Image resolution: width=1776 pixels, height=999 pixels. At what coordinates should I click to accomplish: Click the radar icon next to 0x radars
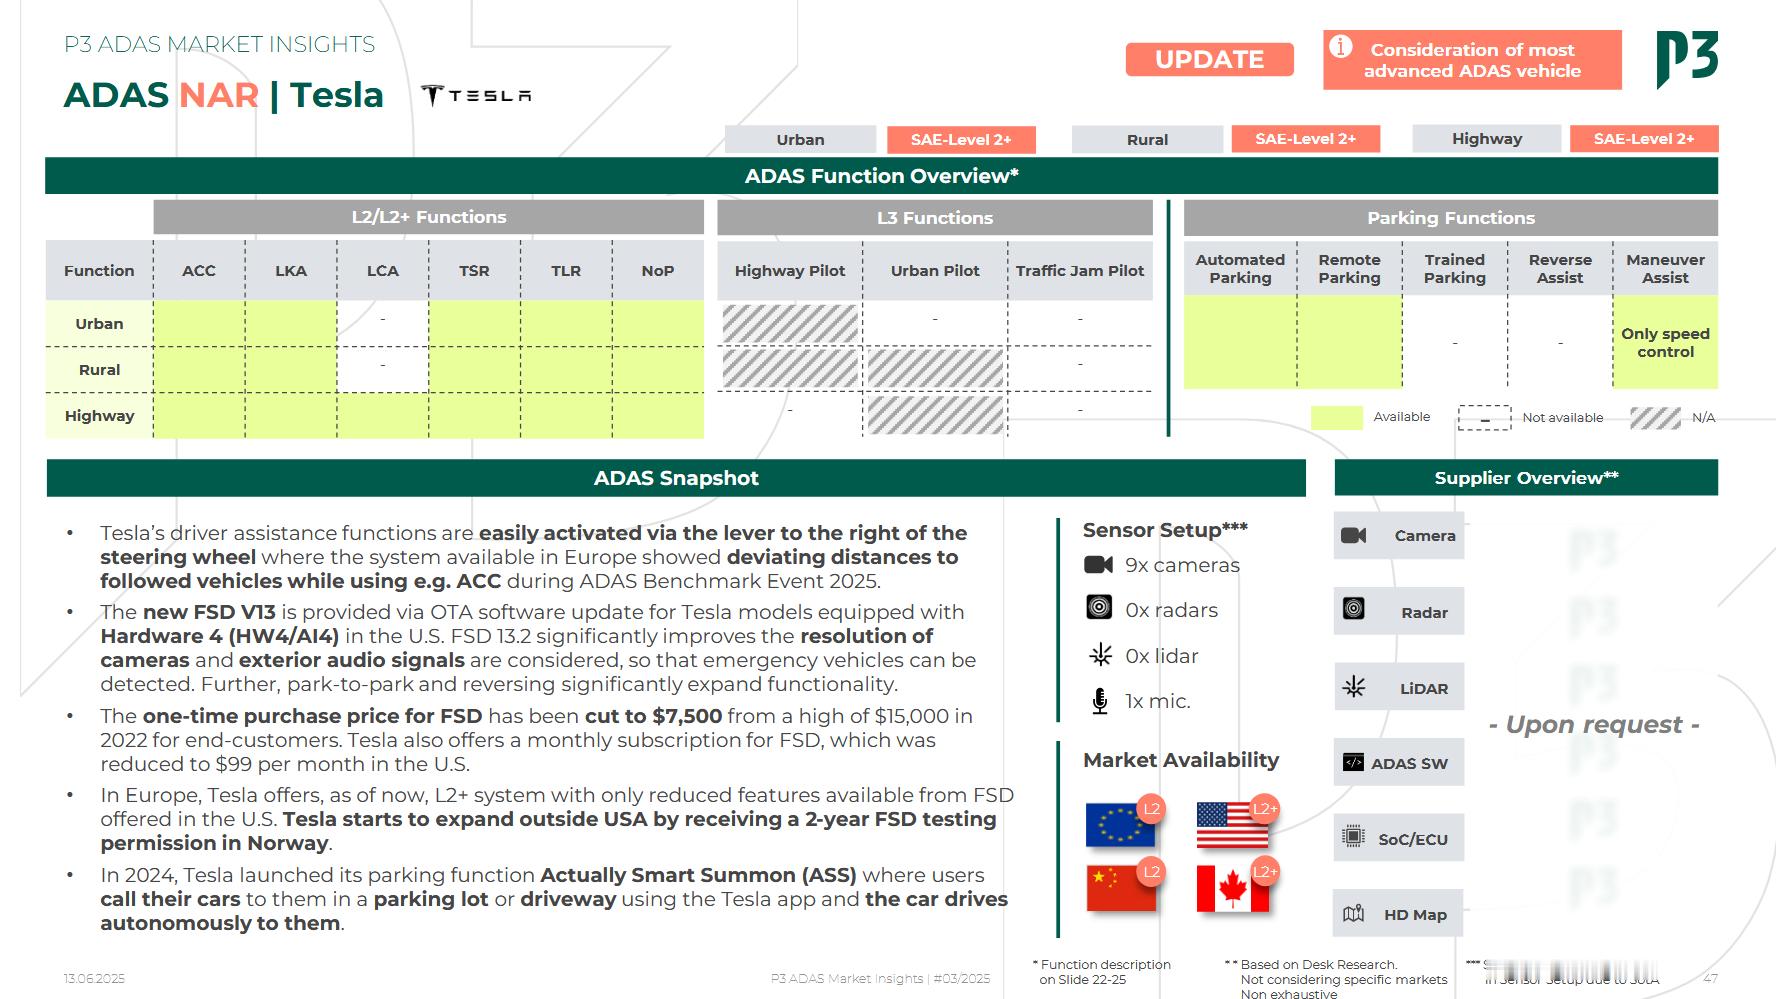point(1099,608)
